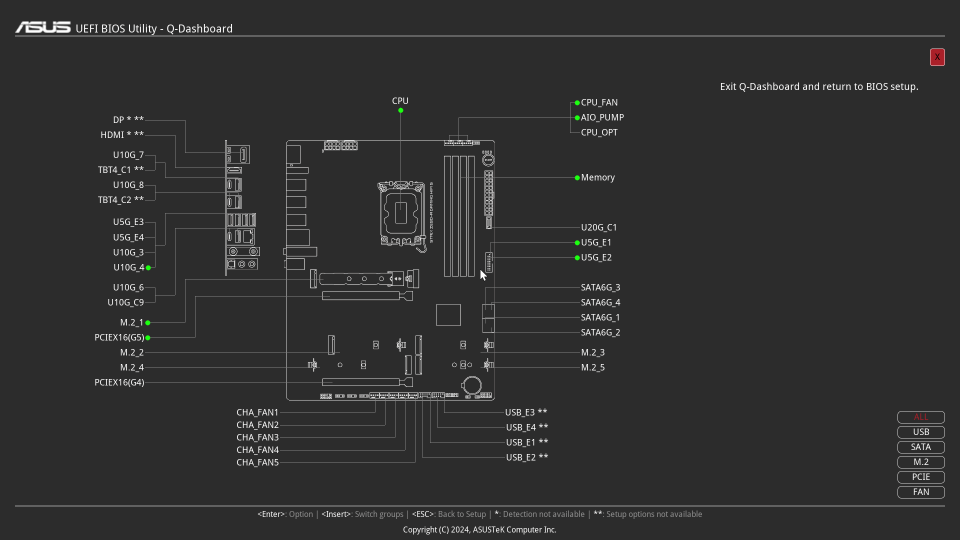Select the U10G_8 port label
Screen dimensions: 960x540
(128, 186)
